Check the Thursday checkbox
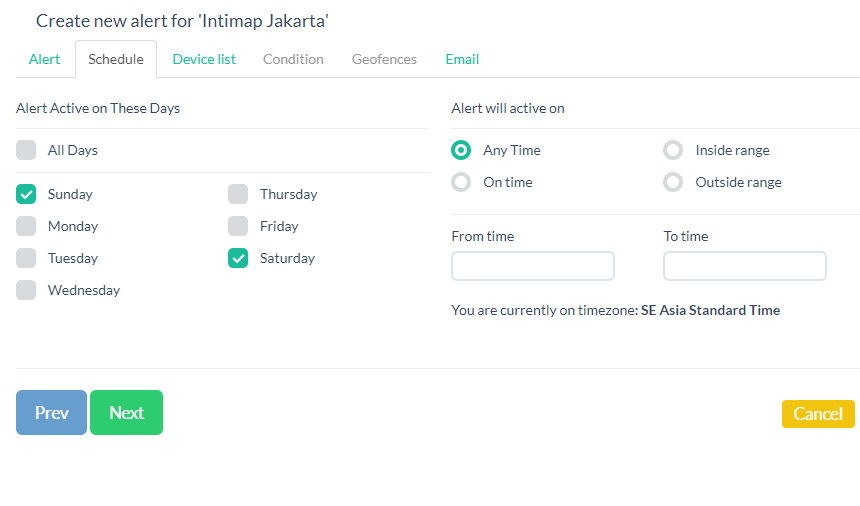 [238, 195]
